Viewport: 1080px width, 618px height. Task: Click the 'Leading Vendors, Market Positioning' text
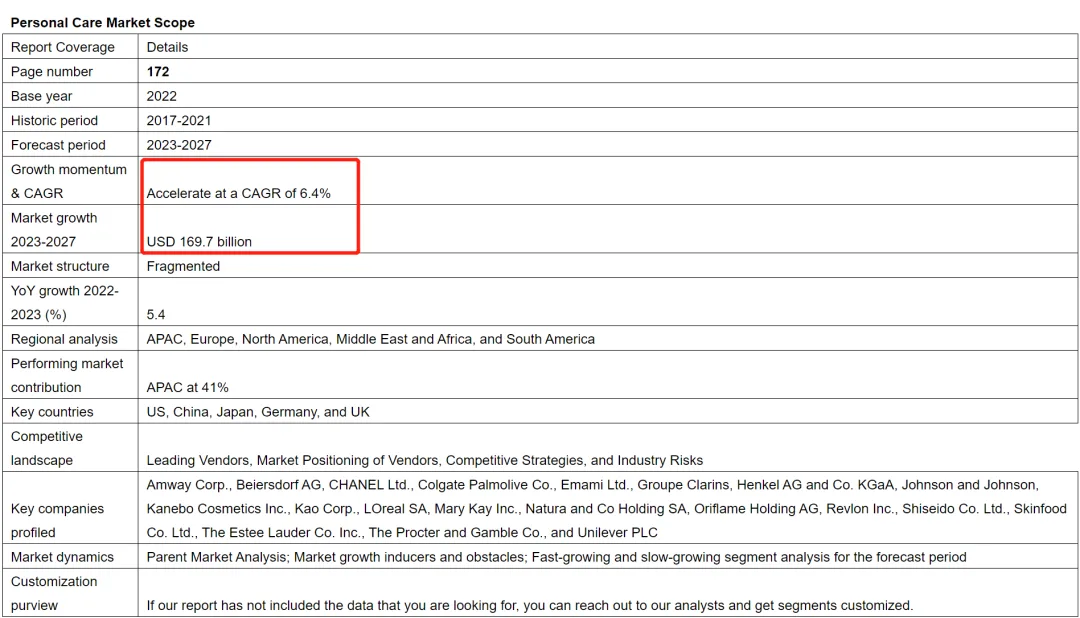click(x=424, y=460)
